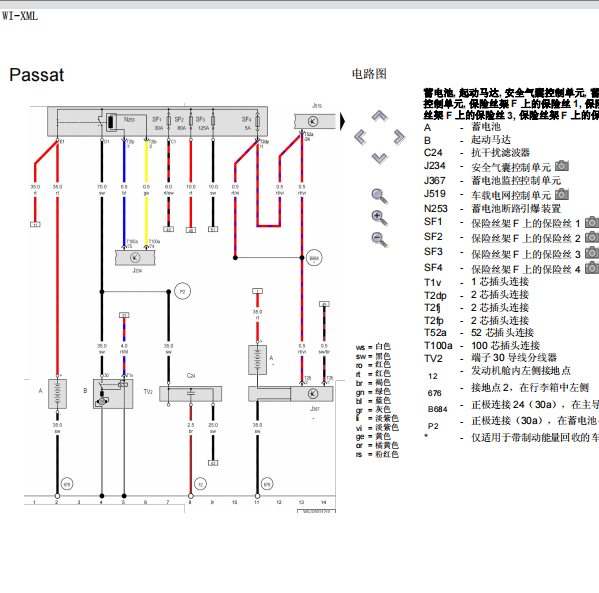Click the SF4 5A fuse symbol
The width and height of the screenshot is (599, 593).
[257, 121]
